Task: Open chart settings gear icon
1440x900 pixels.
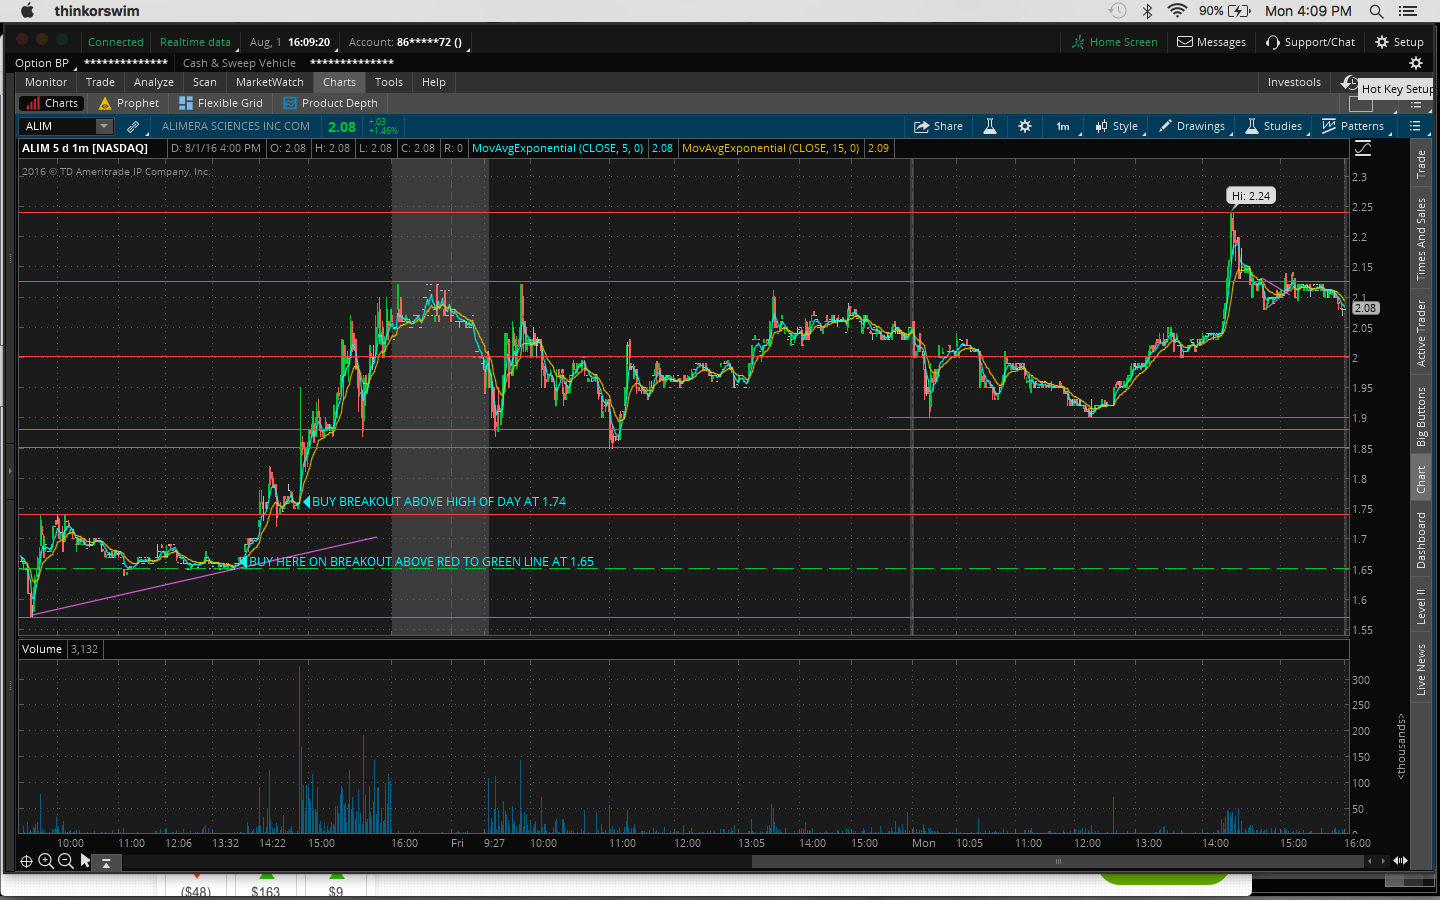Action: (x=1025, y=126)
